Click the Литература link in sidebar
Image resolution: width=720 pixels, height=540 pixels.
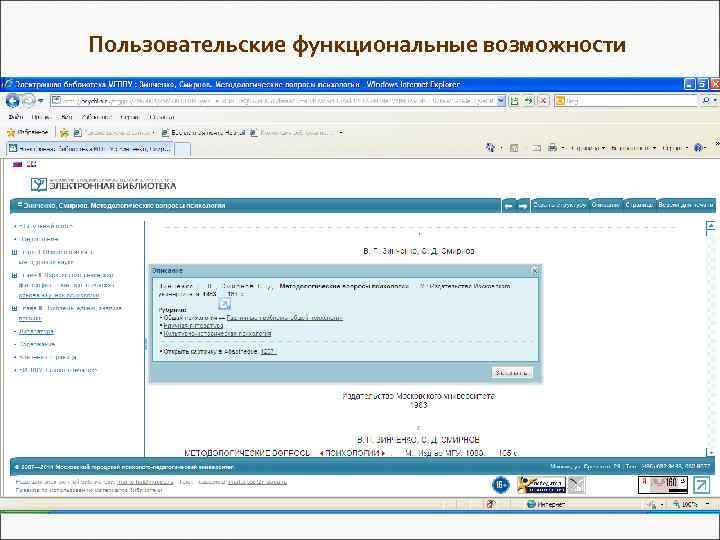tap(37, 332)
